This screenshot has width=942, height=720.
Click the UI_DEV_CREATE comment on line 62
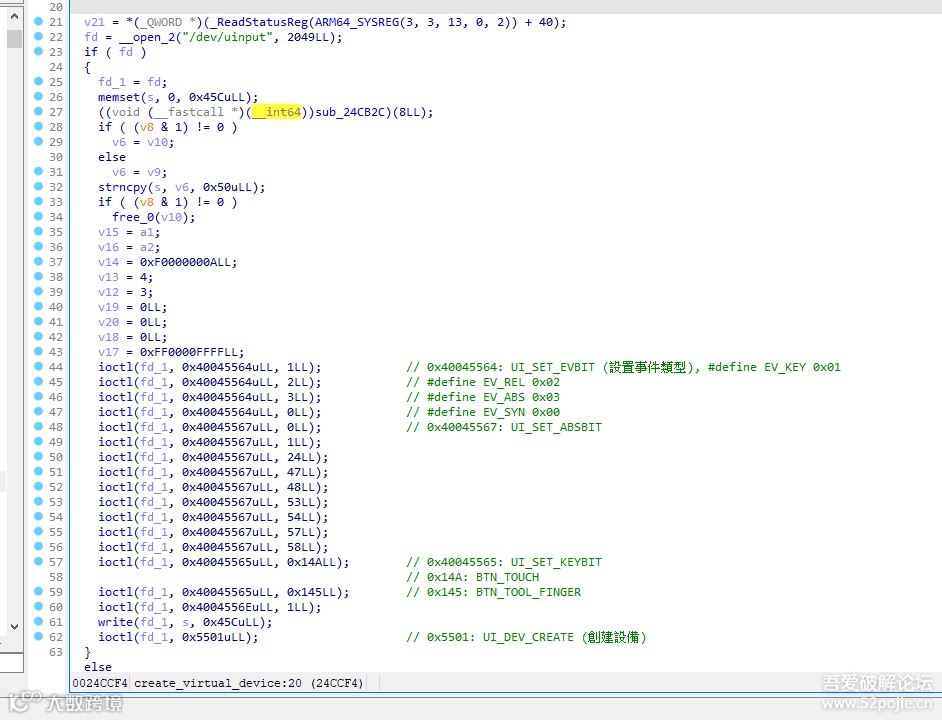pos(526,637)
